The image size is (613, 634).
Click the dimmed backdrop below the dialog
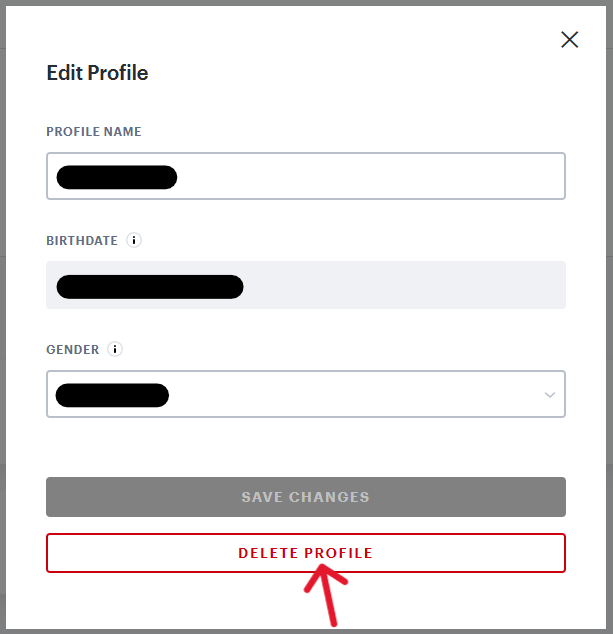point(150,631)
